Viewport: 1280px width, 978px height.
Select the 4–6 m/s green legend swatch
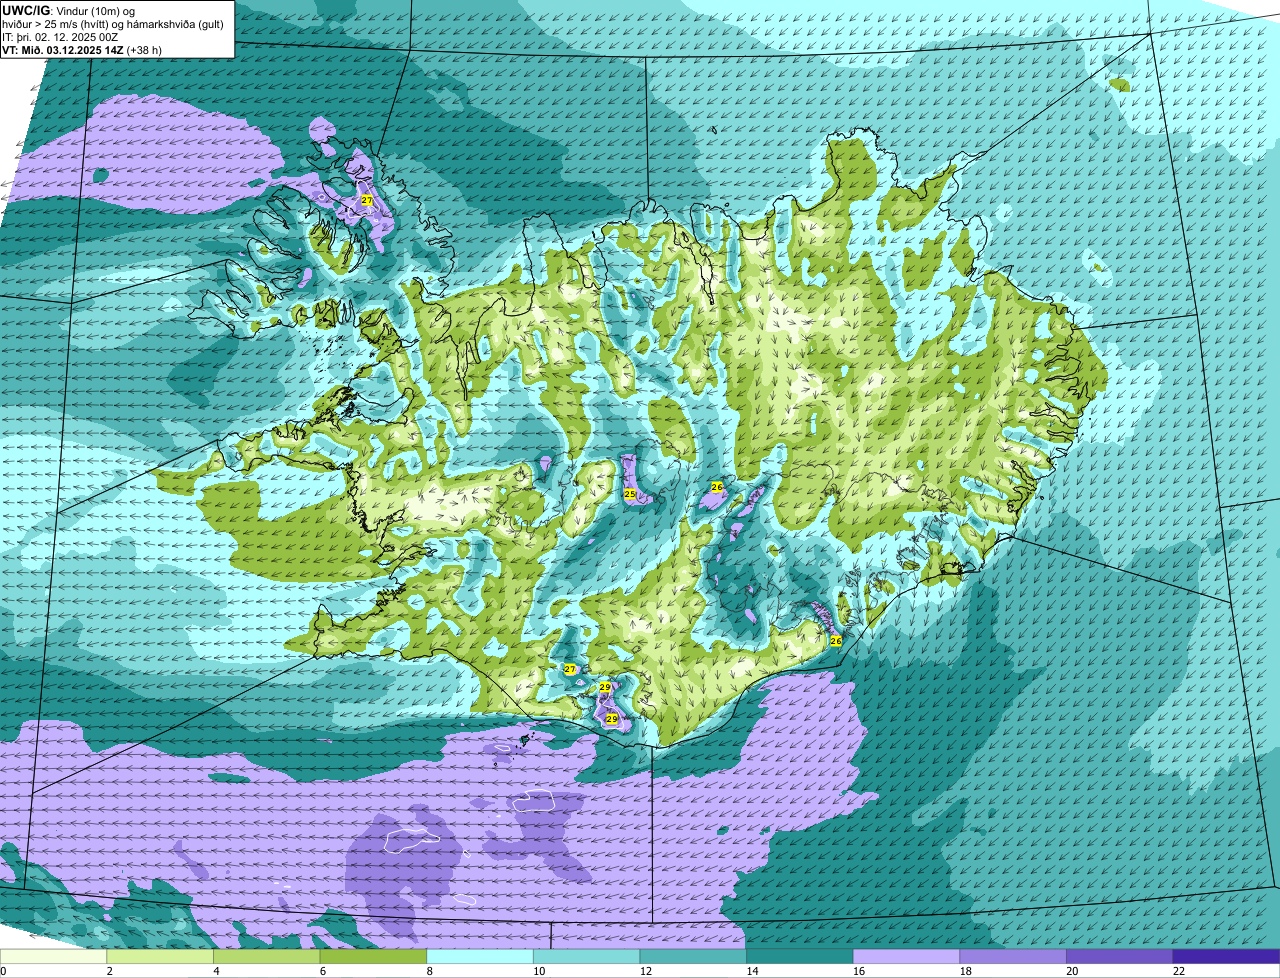(267, 956)
